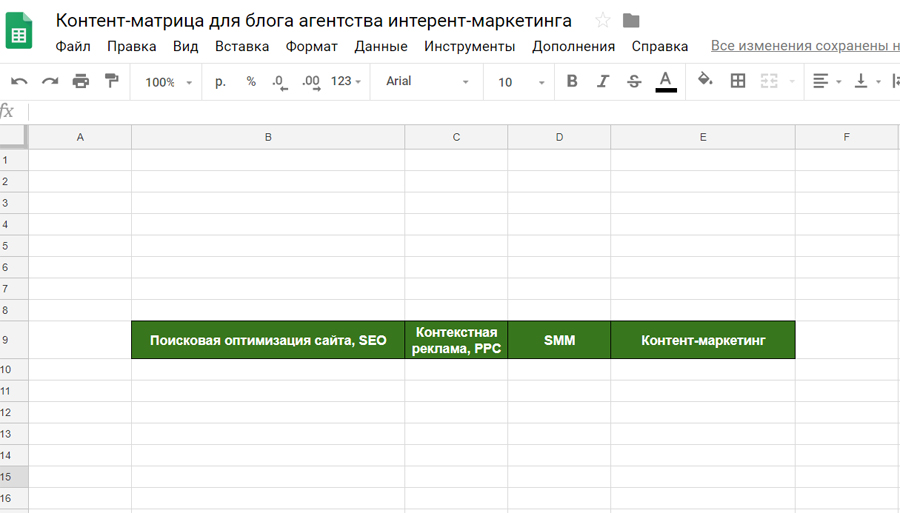Select the paint format roller tool
This screenshot has height=513, width=900.
coord(112,82)
